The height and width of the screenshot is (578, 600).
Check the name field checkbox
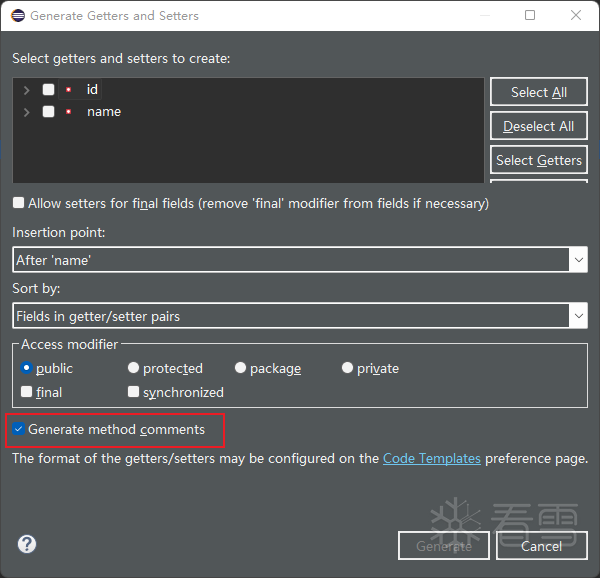click(49, 112)
